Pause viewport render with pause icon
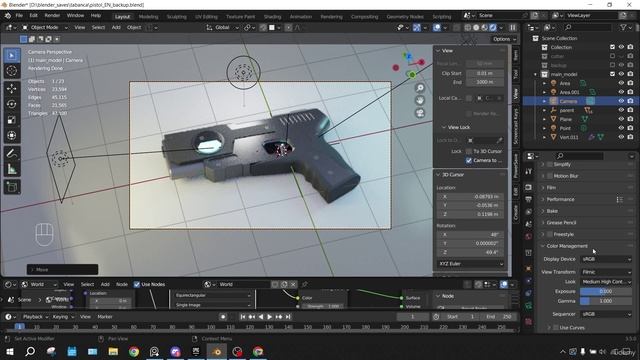This screenshot has width=640, height=360. click(513, 27)
